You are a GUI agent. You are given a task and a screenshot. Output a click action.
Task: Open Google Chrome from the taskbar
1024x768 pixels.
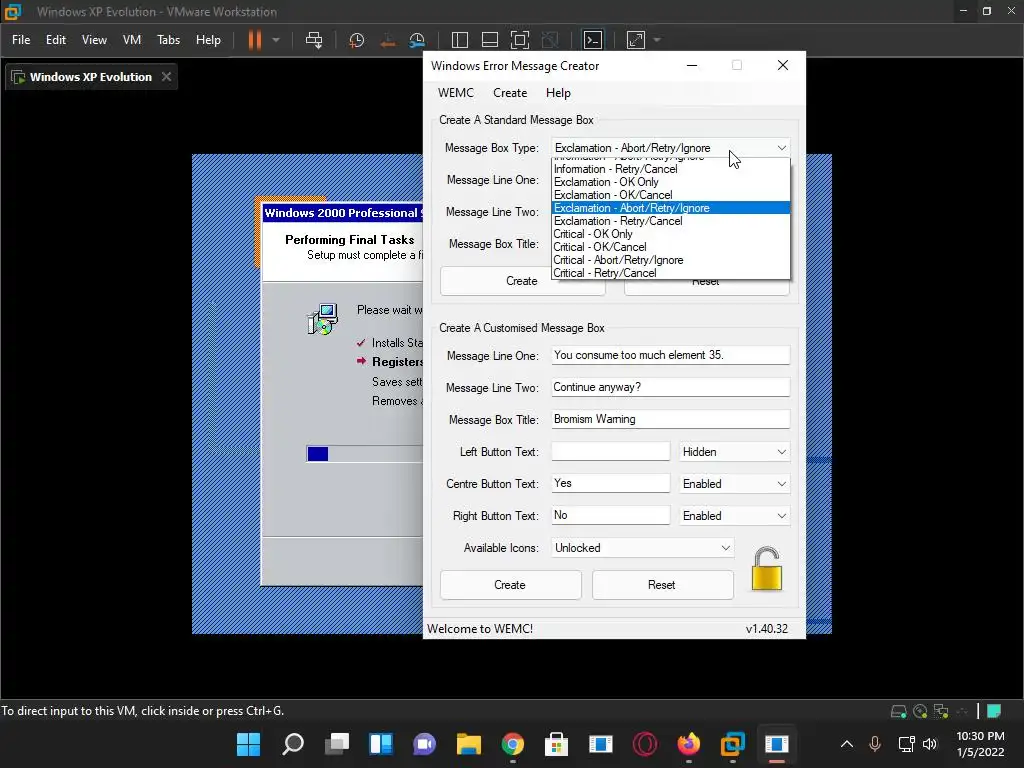pyautogui.click(x=513, y=744)
